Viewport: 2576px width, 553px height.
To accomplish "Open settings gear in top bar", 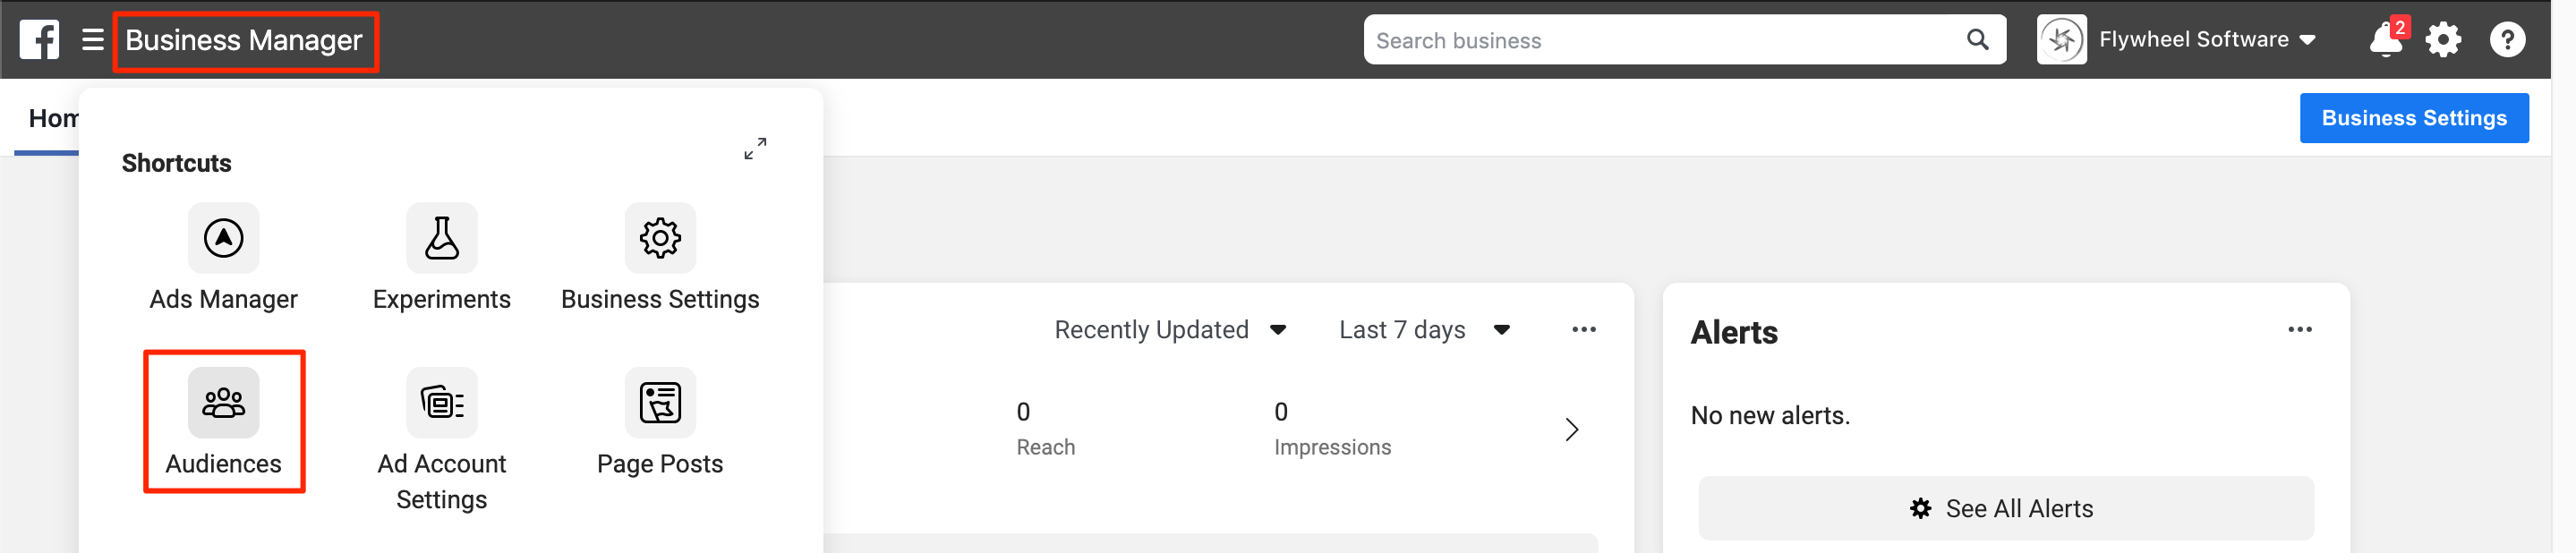I will [2443, 40].
